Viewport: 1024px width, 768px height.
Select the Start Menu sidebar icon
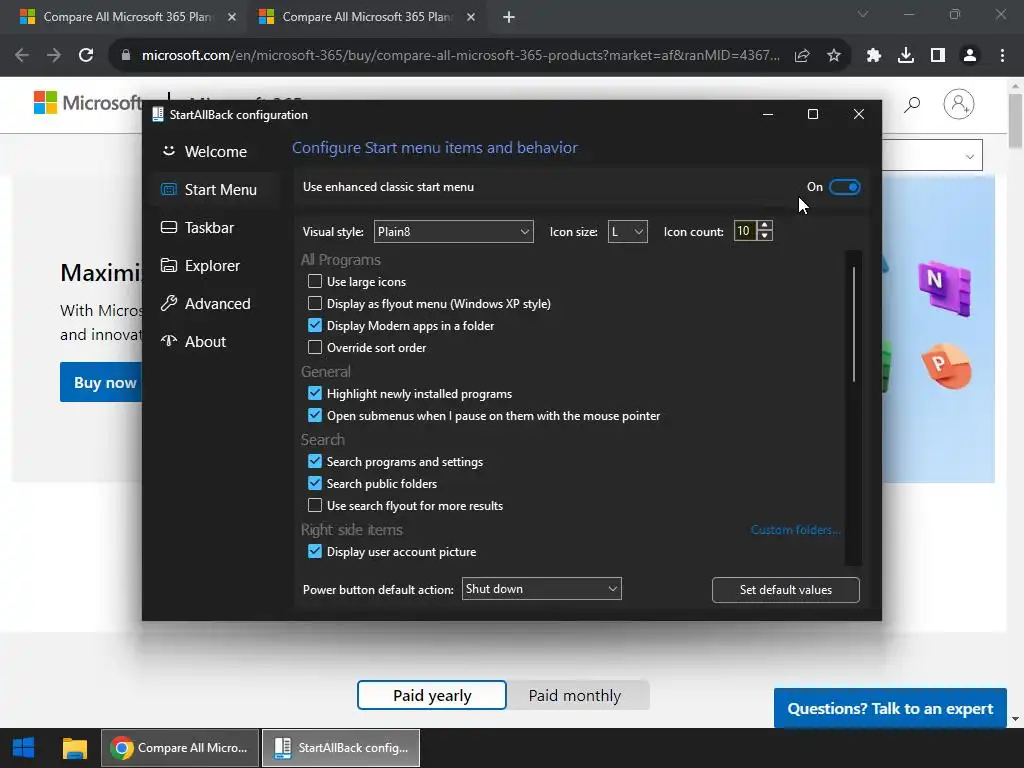(x=168, y=189)
